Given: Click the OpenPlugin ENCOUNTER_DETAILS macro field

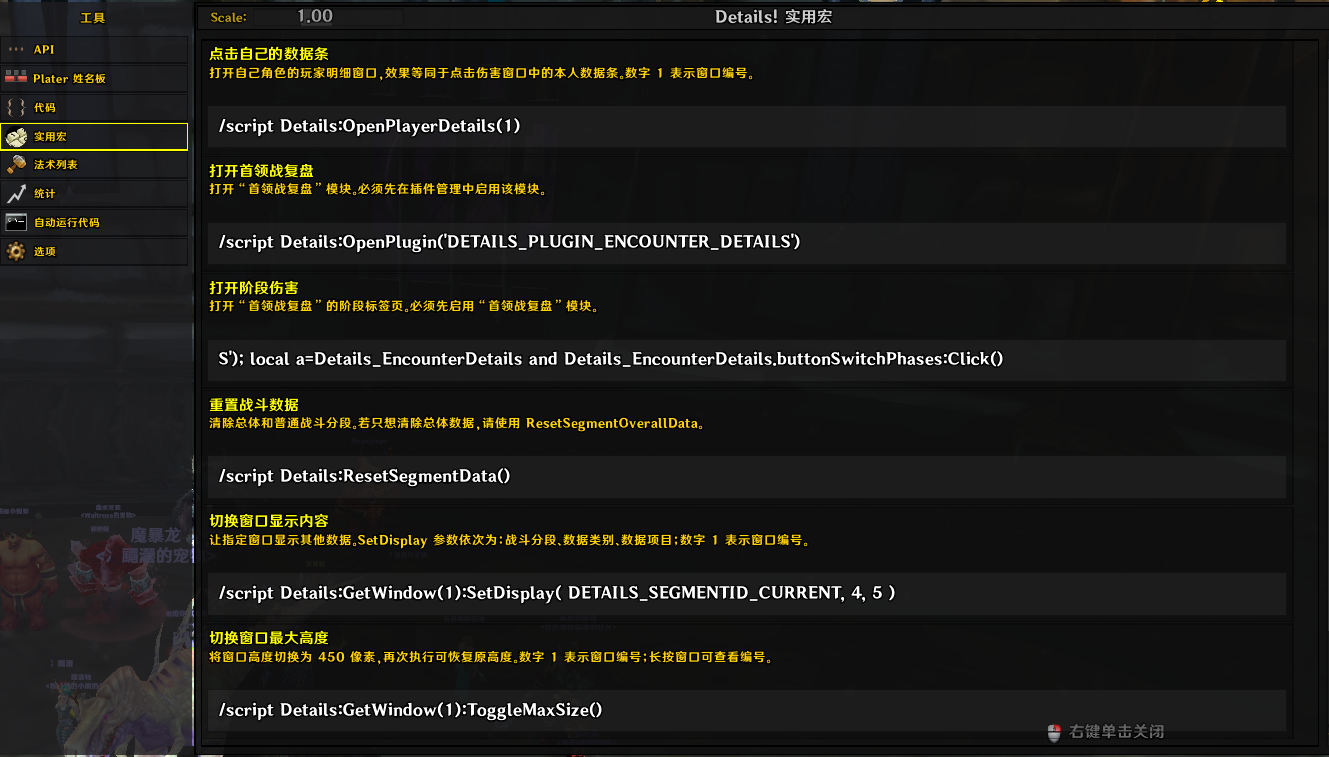Looking at the screenshot, I should [746, 243].
